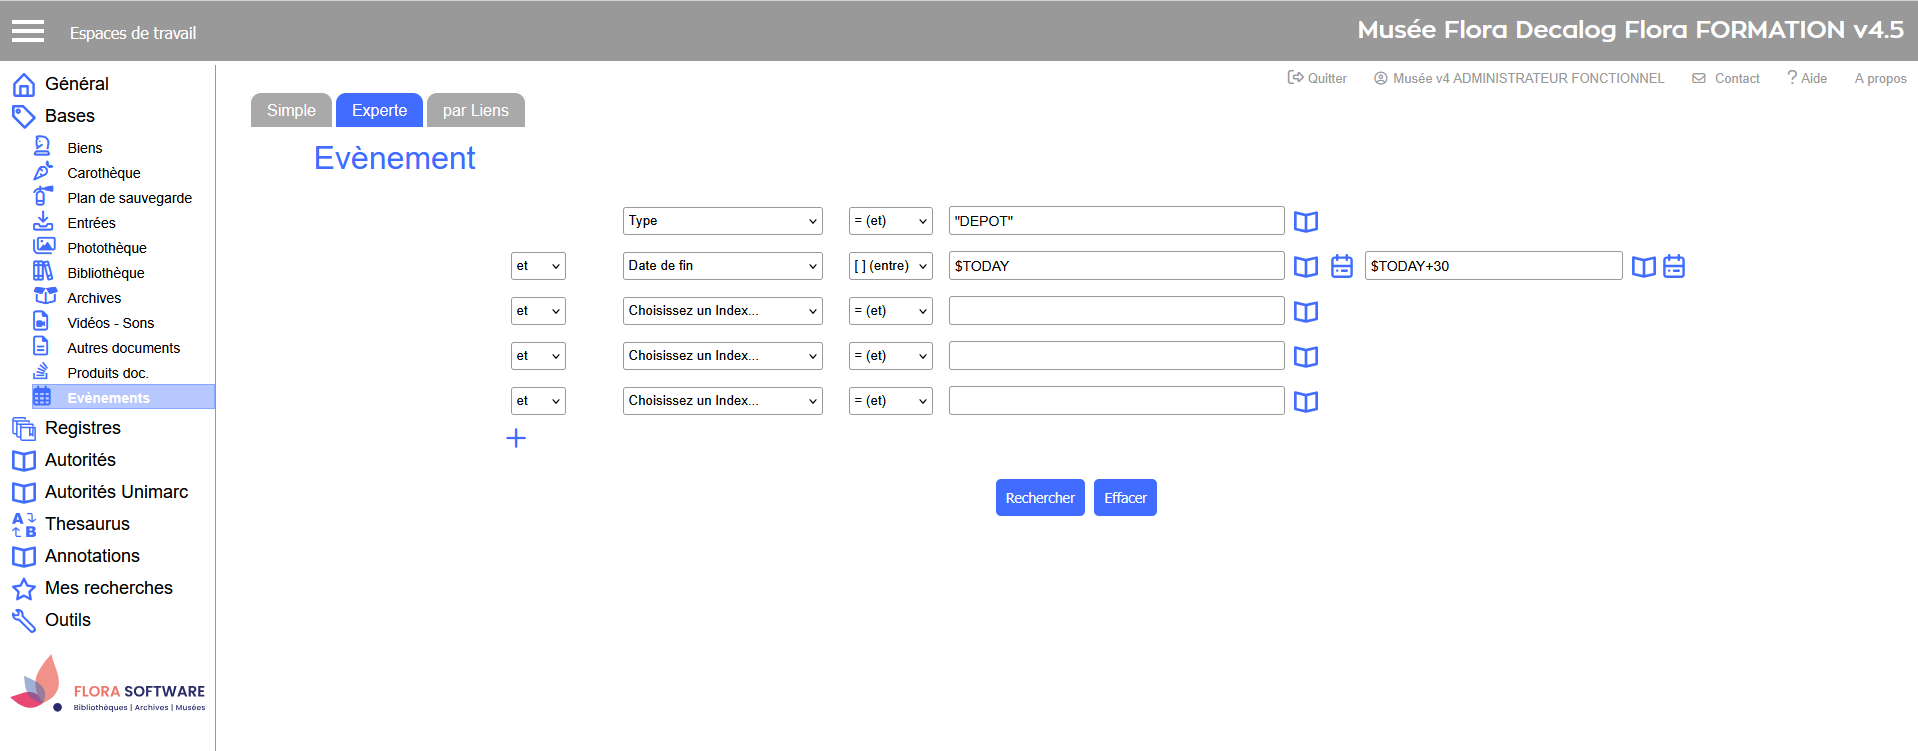Open Mes recherches star item

click(108, 588)
